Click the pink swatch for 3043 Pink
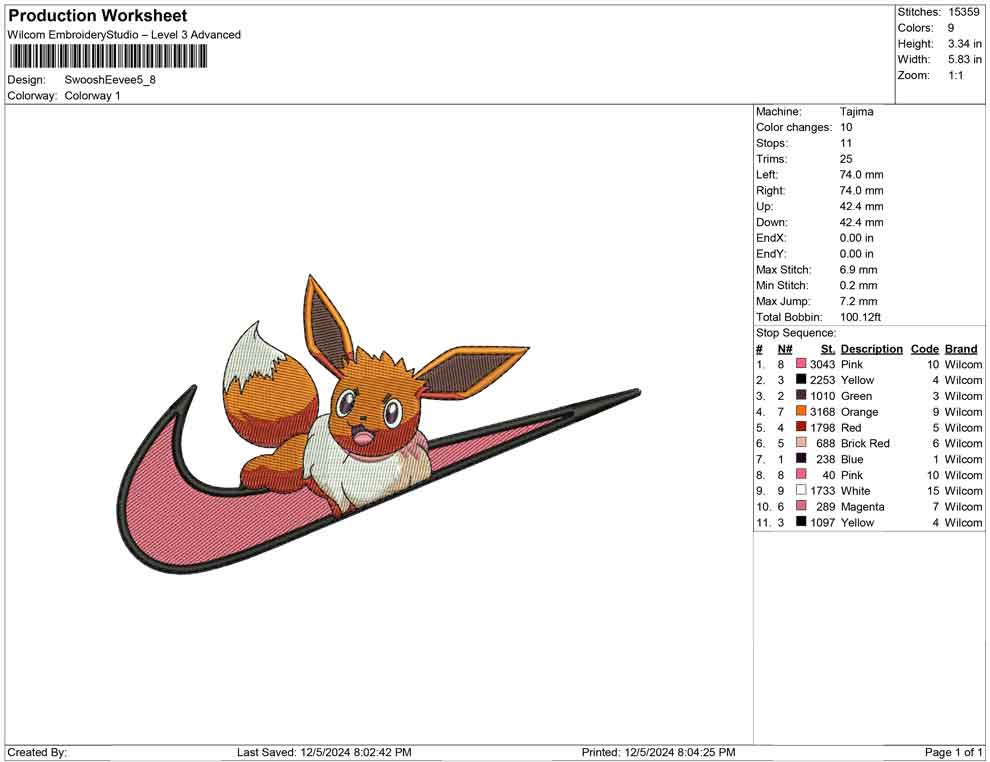The width and height of the screenshot is (990, 762). (801, 364)
